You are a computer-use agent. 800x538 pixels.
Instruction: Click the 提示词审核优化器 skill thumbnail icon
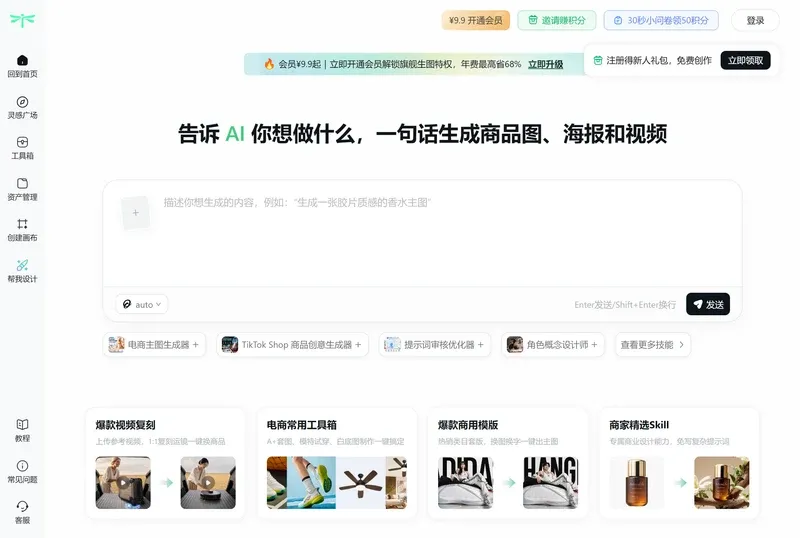[x=392, y=345]
